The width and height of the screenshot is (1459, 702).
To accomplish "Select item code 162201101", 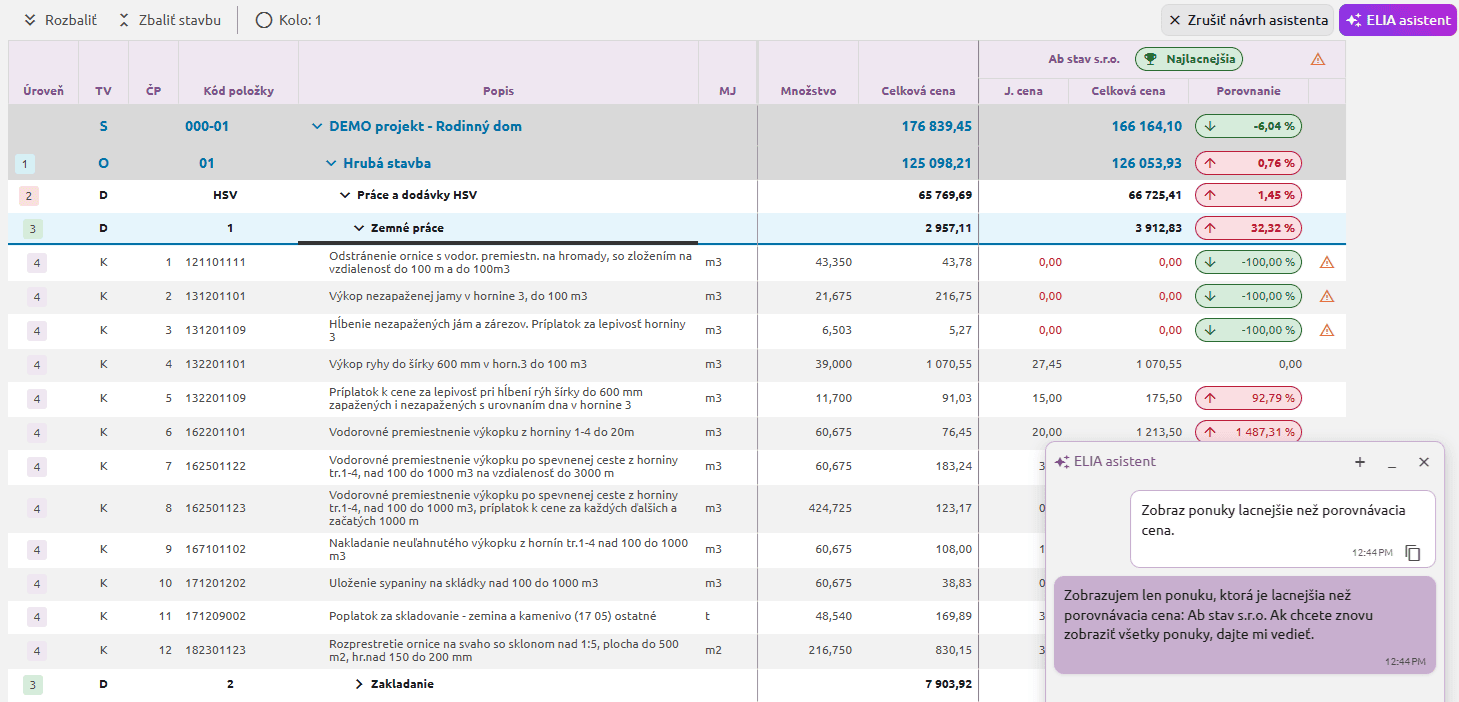I will pos(215,432).
